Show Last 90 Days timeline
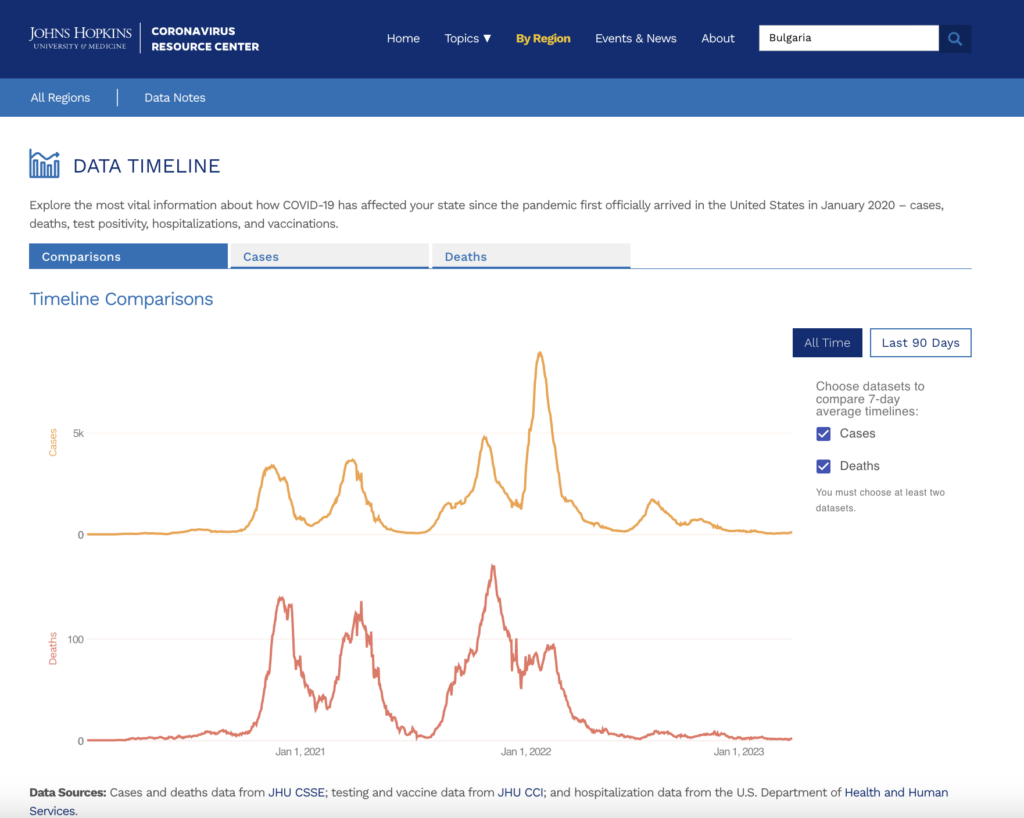1024x818 pixels. (920, 343)
